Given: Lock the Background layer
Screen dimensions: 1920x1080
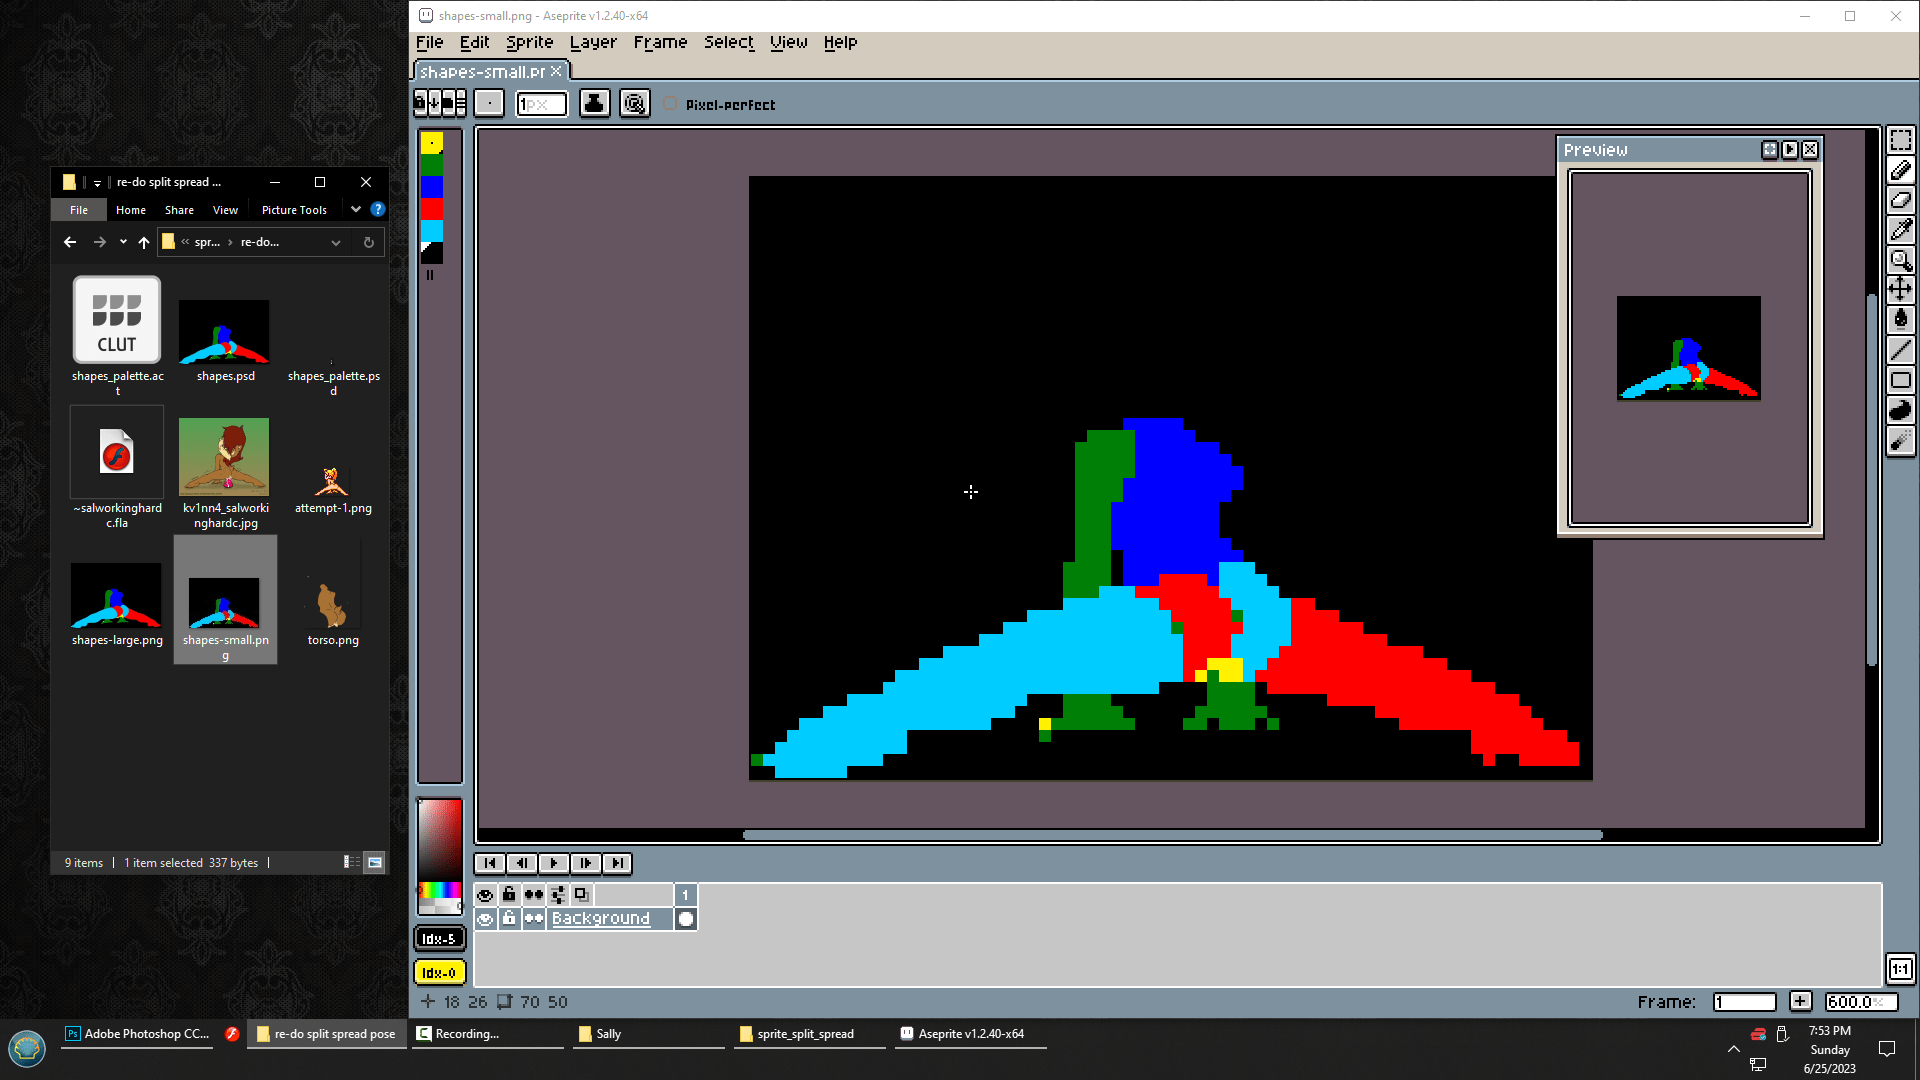Looking at the screenshot, I should [509, 919].
